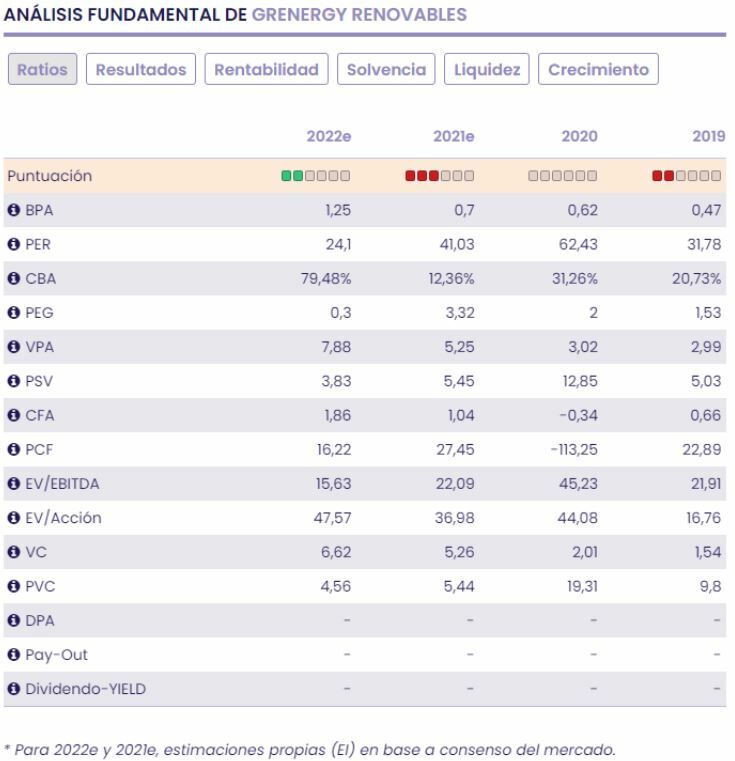Open the Pay-Out info icon

[x=15, y=655]
